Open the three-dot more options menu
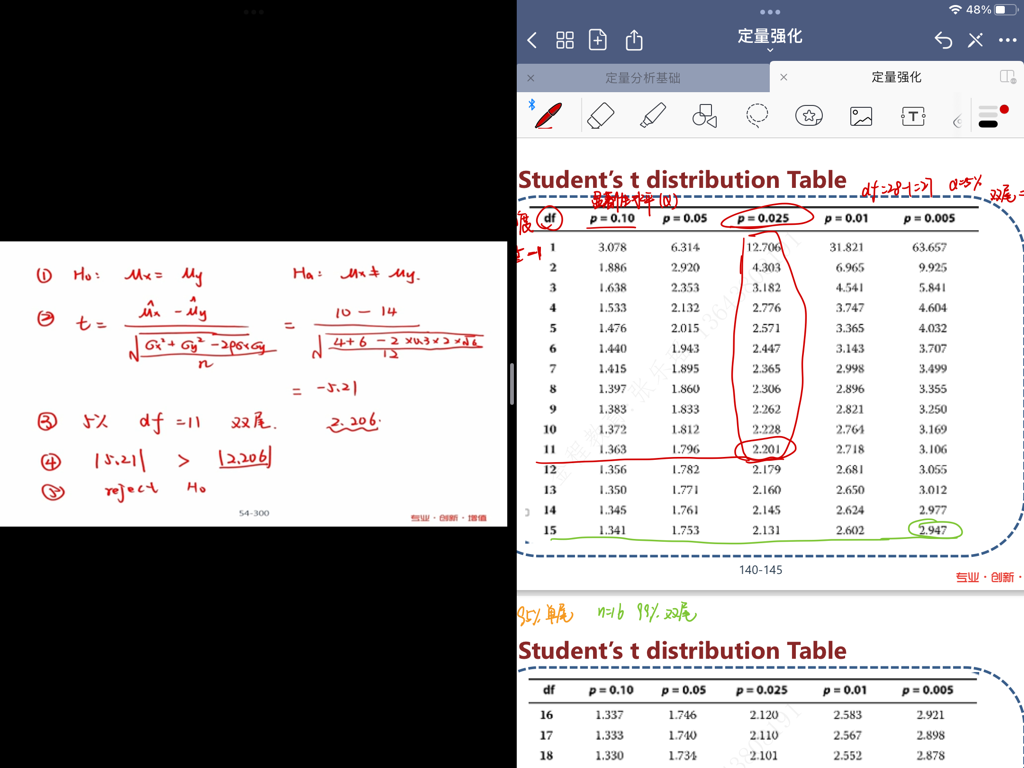The height and width of the screenshot is (768, 1024). (1006, 40)
